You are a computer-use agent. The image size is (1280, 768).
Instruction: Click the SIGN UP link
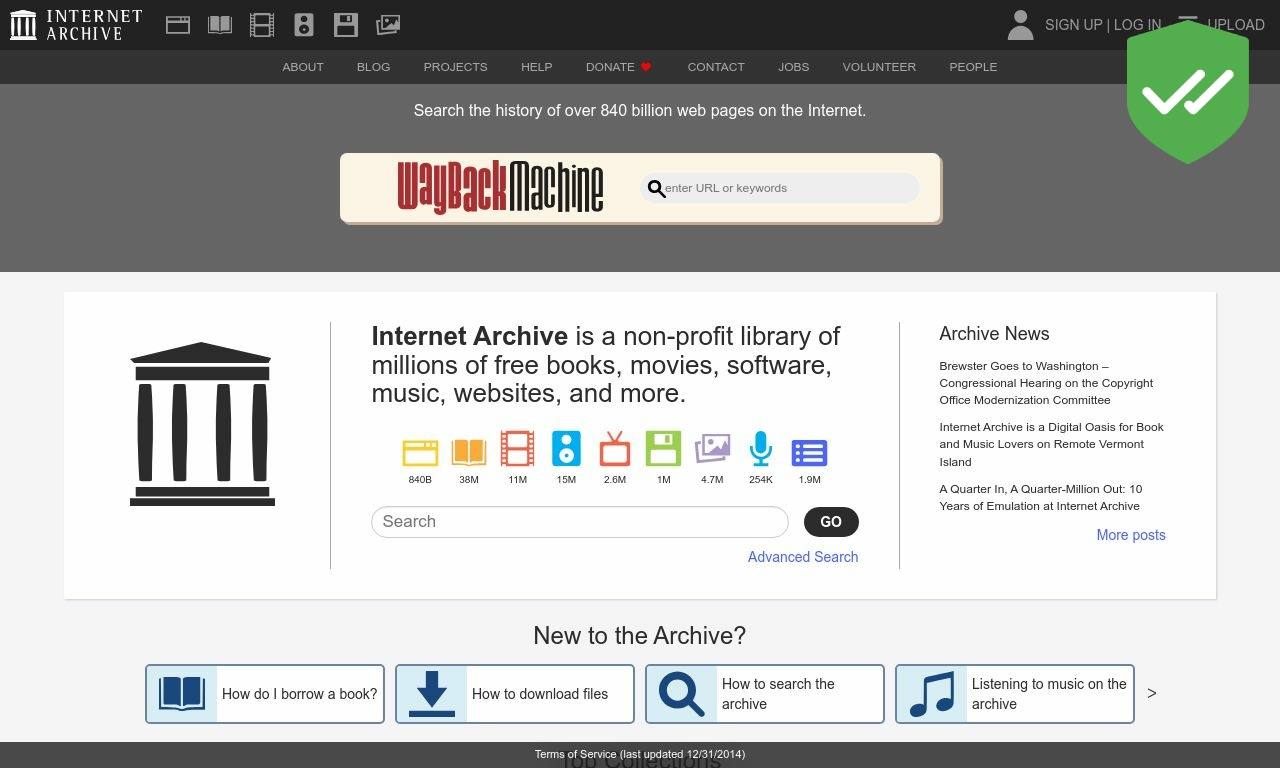1074,25
